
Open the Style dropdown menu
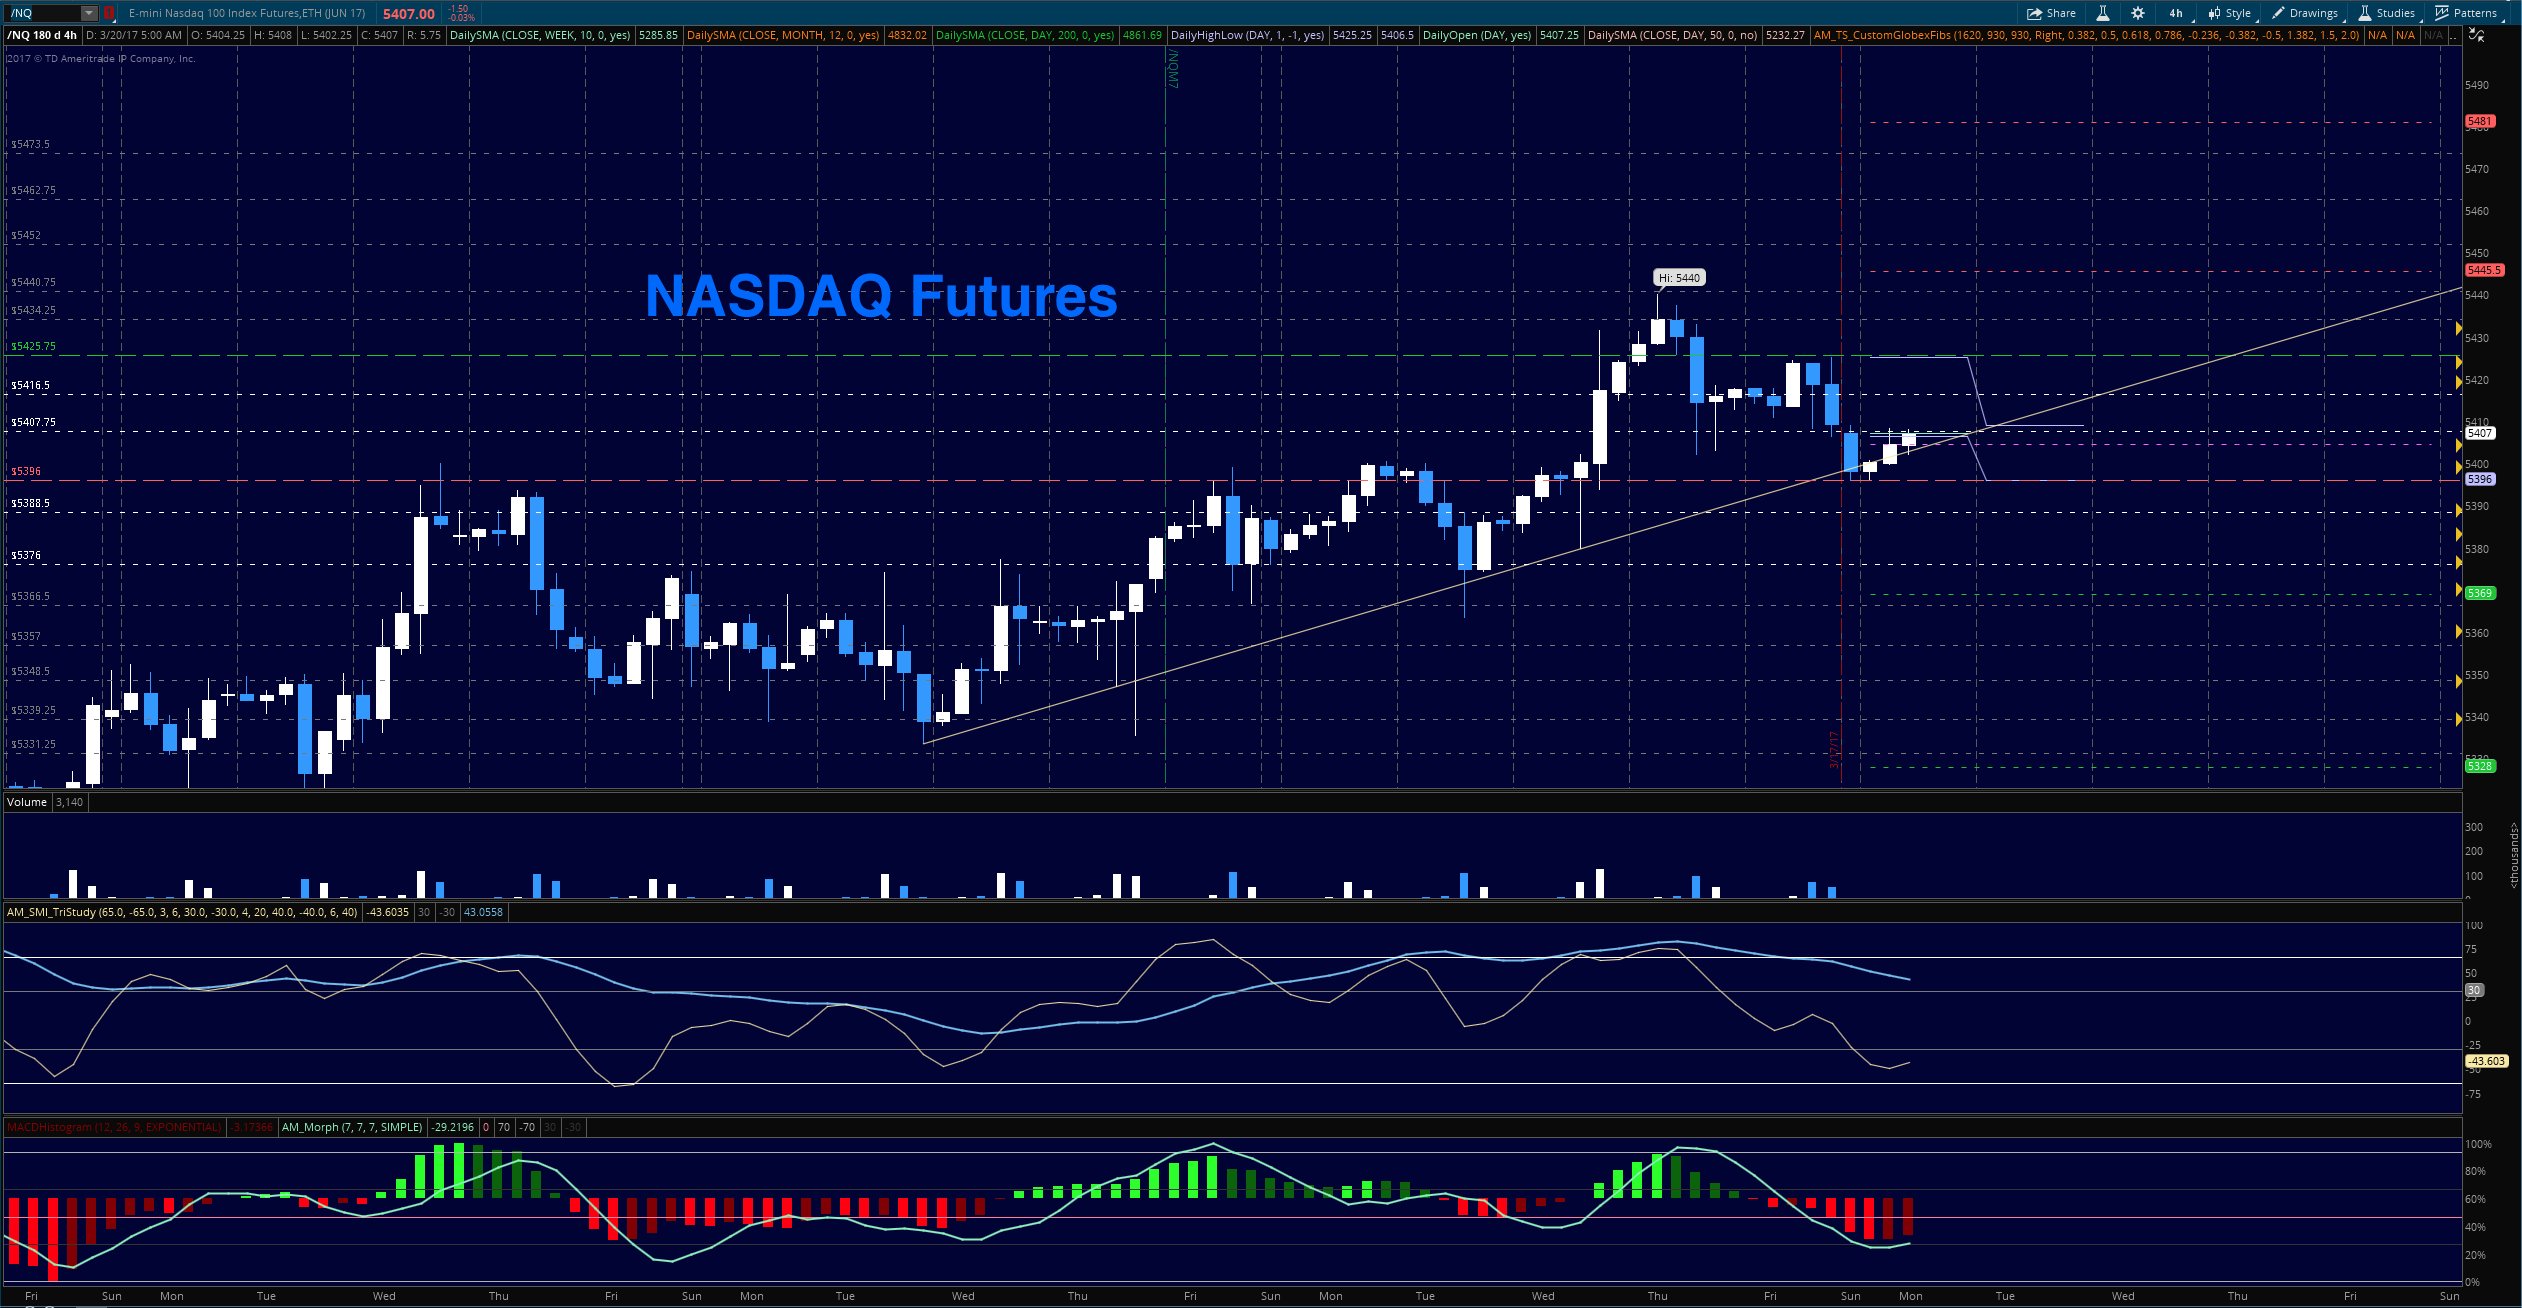coord(2230,13)
